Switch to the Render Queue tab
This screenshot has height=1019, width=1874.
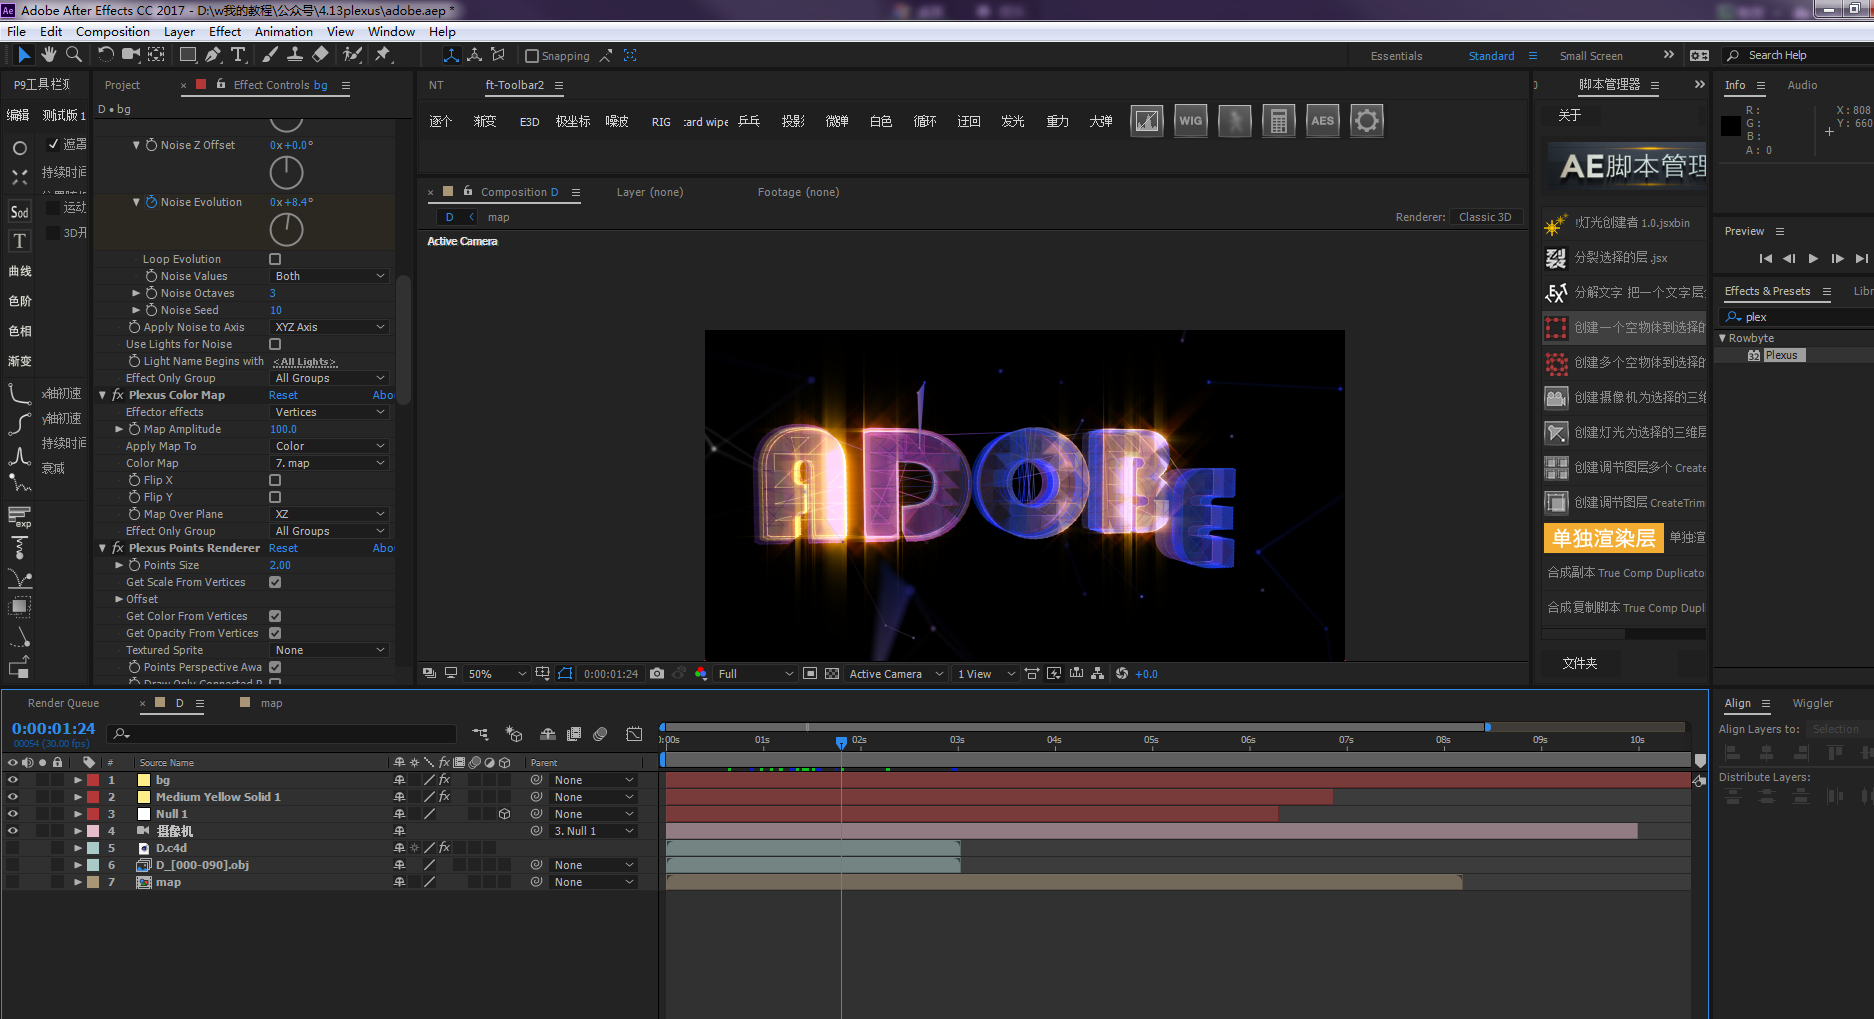pyautogui.click(x=63, y=703)
